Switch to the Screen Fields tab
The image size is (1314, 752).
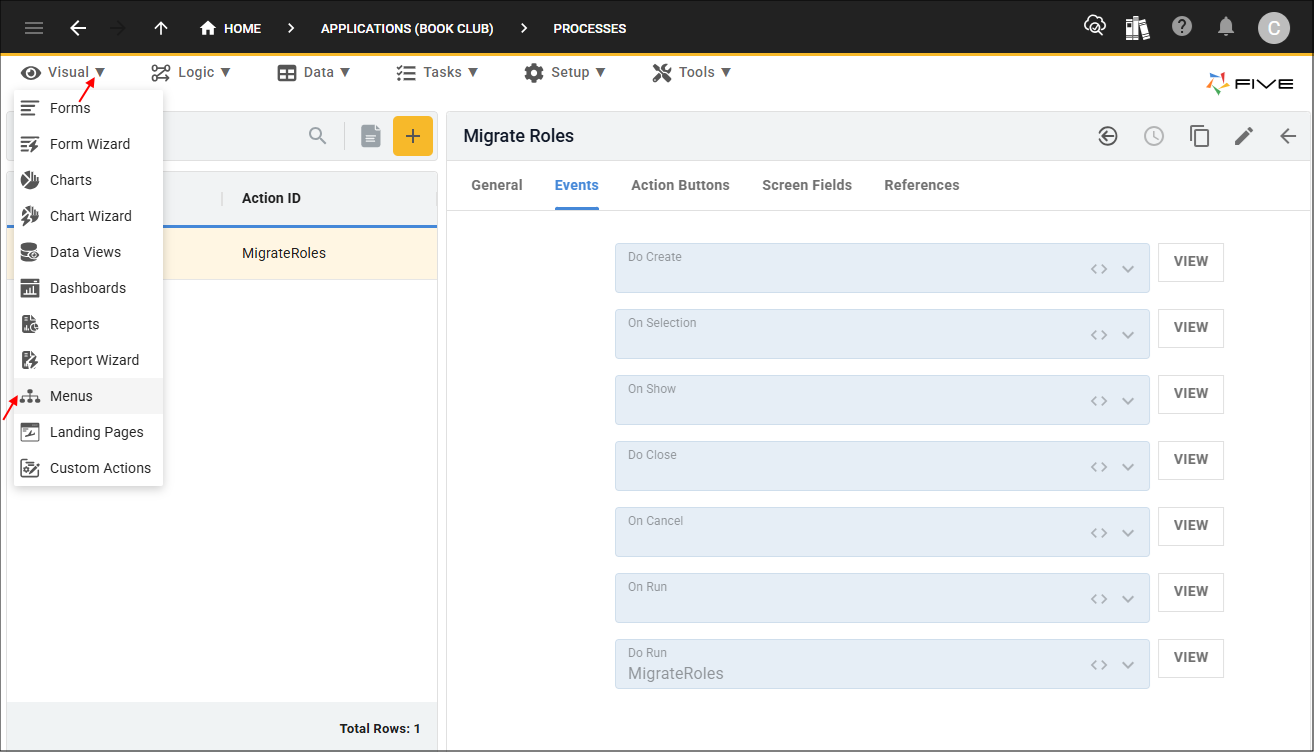pyautogui.click(x=807, y=185)
